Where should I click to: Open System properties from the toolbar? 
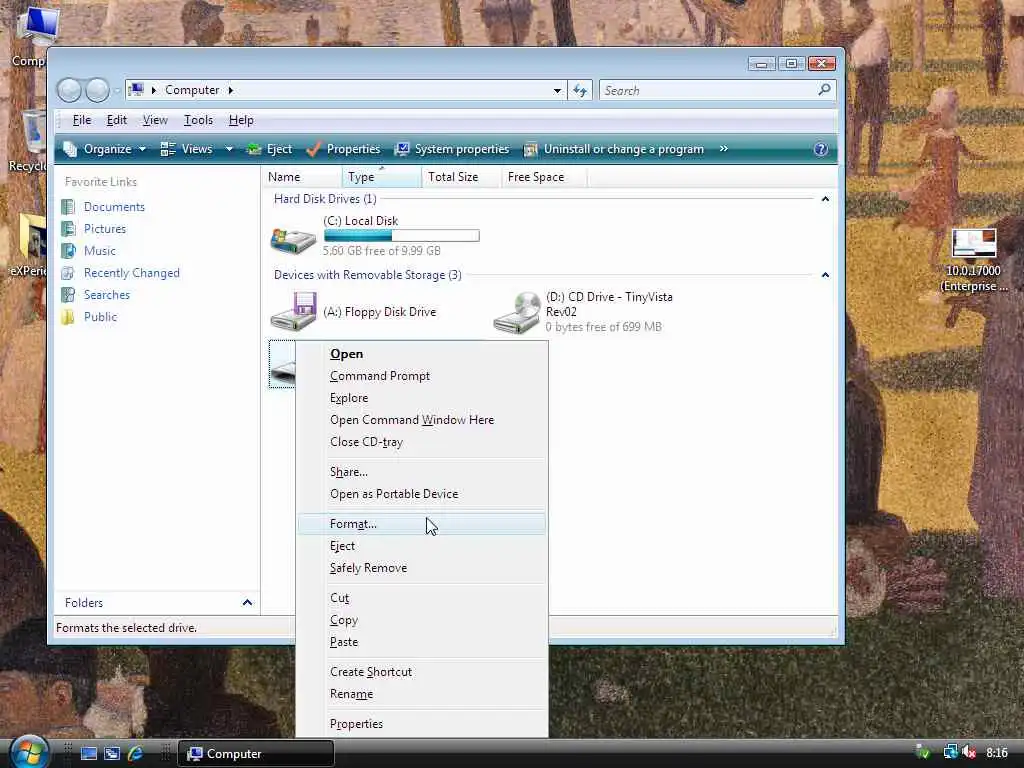[x=452, y=150]
